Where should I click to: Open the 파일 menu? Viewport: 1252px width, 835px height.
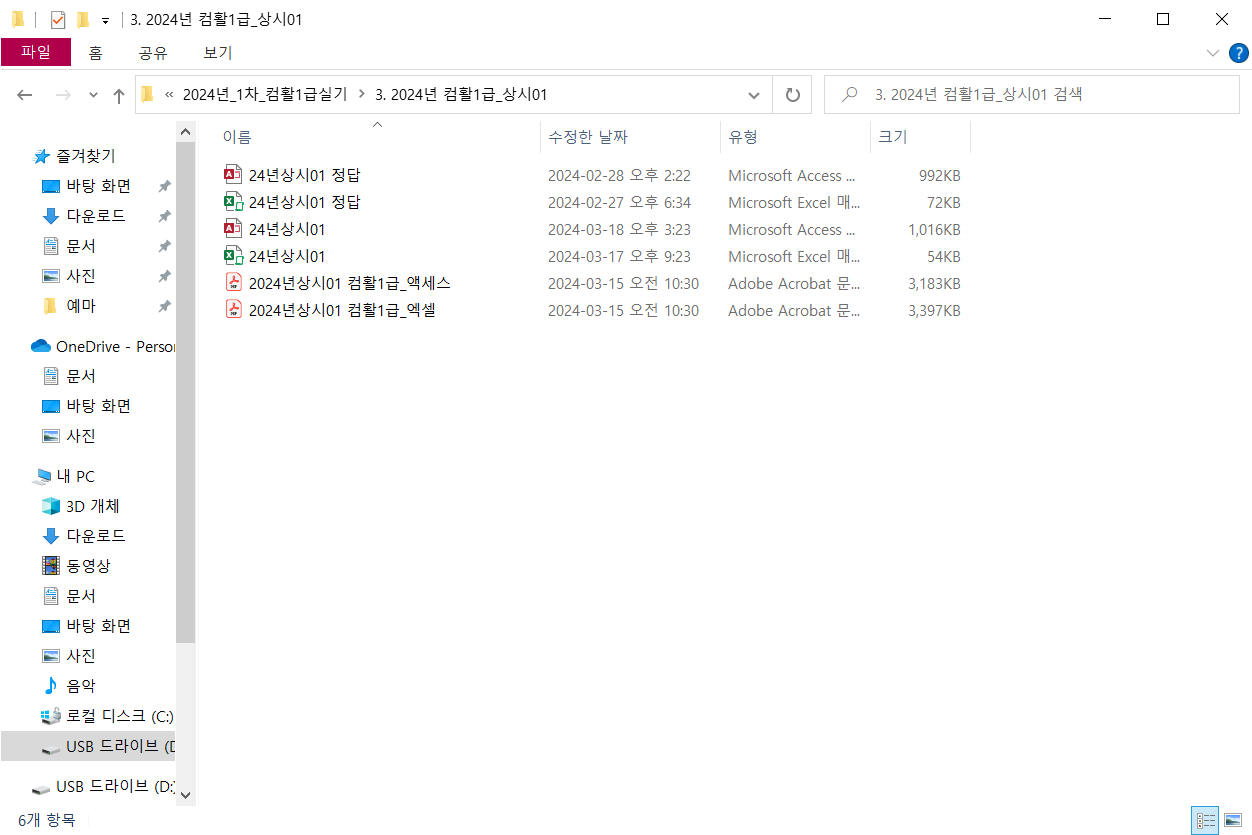click(36, 52)
